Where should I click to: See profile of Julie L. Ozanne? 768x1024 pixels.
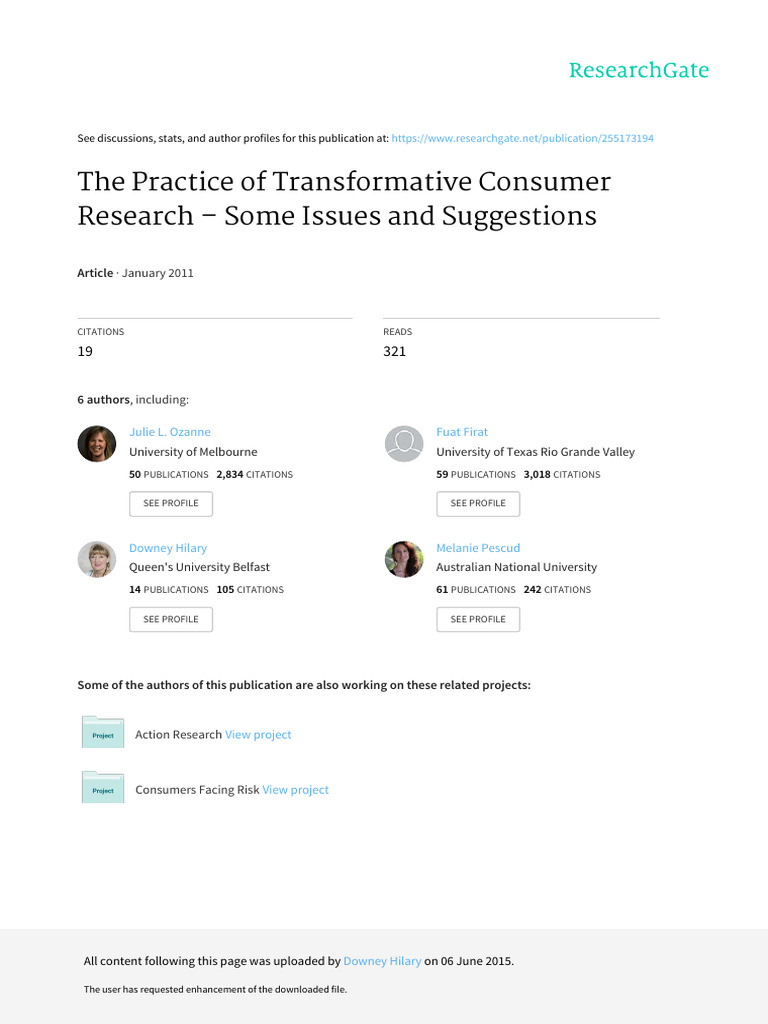171,504
